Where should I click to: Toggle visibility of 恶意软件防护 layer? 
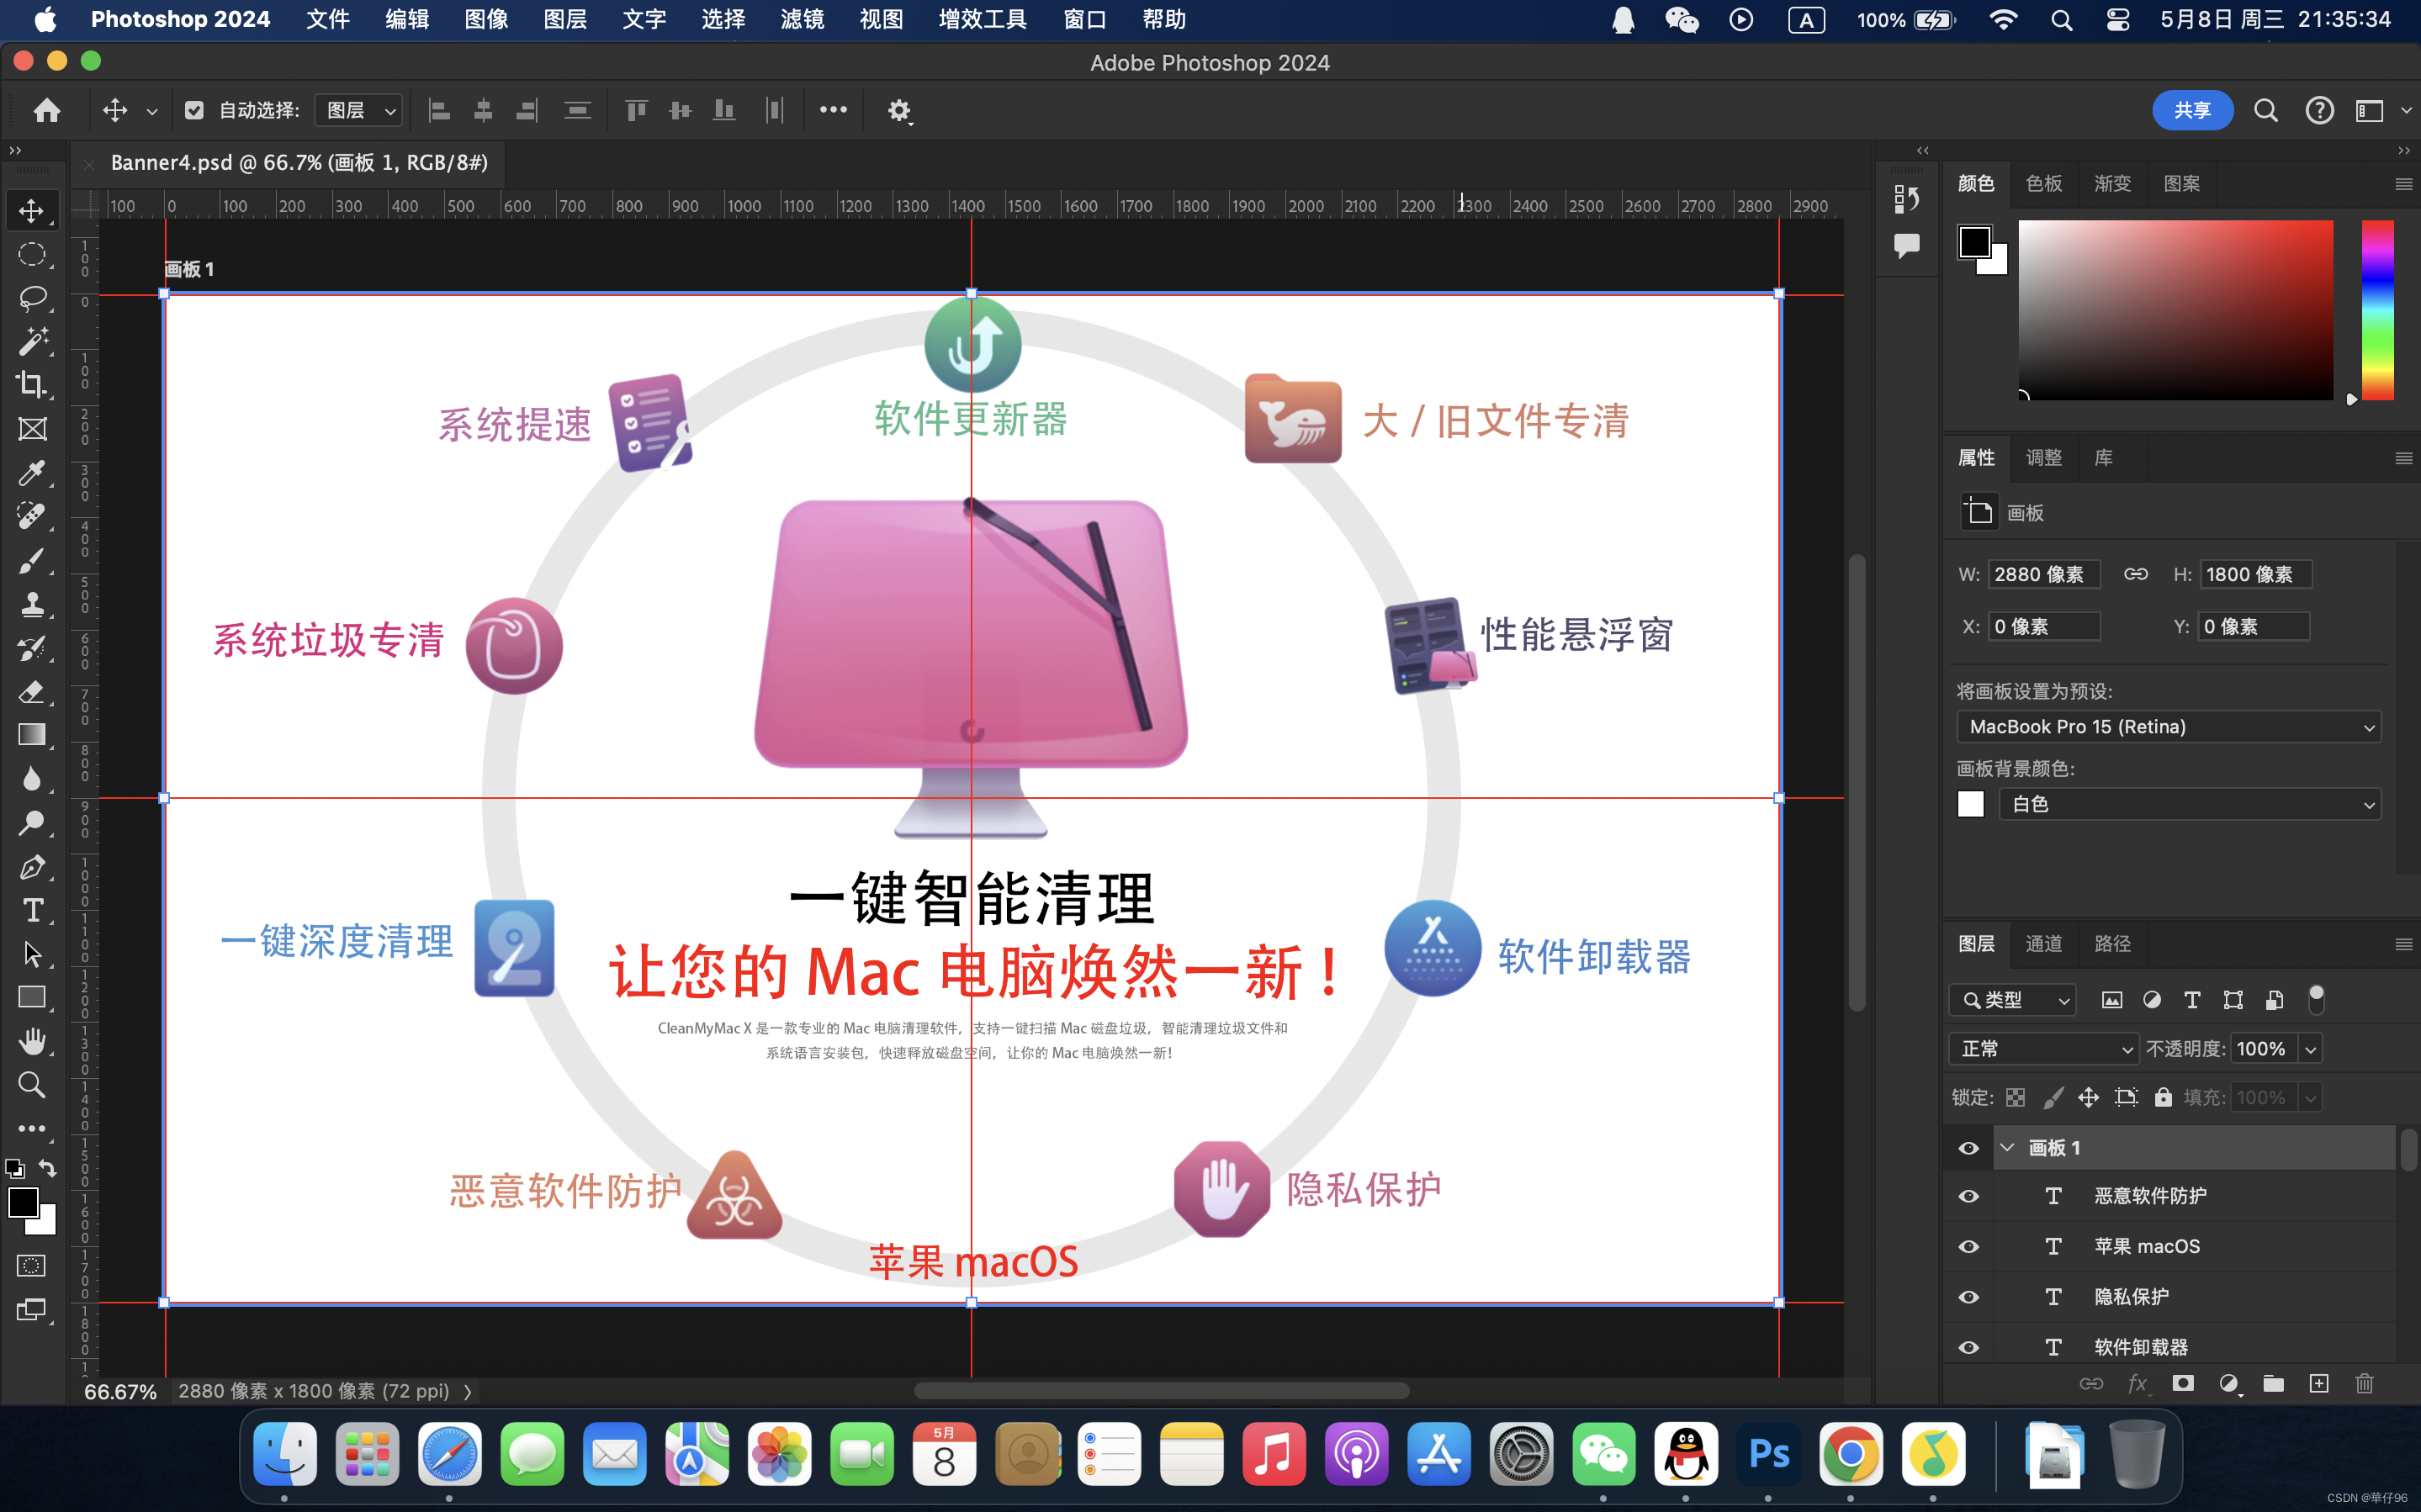[1968, 1197]
